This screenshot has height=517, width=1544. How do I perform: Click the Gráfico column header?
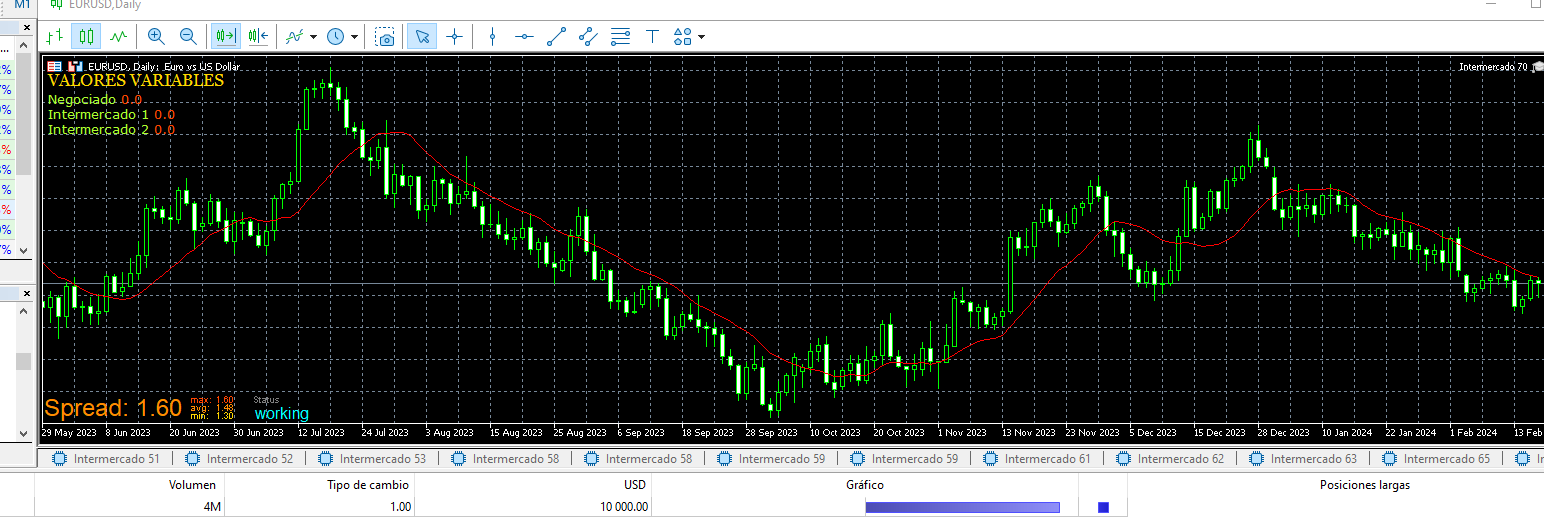pos(865,485)
